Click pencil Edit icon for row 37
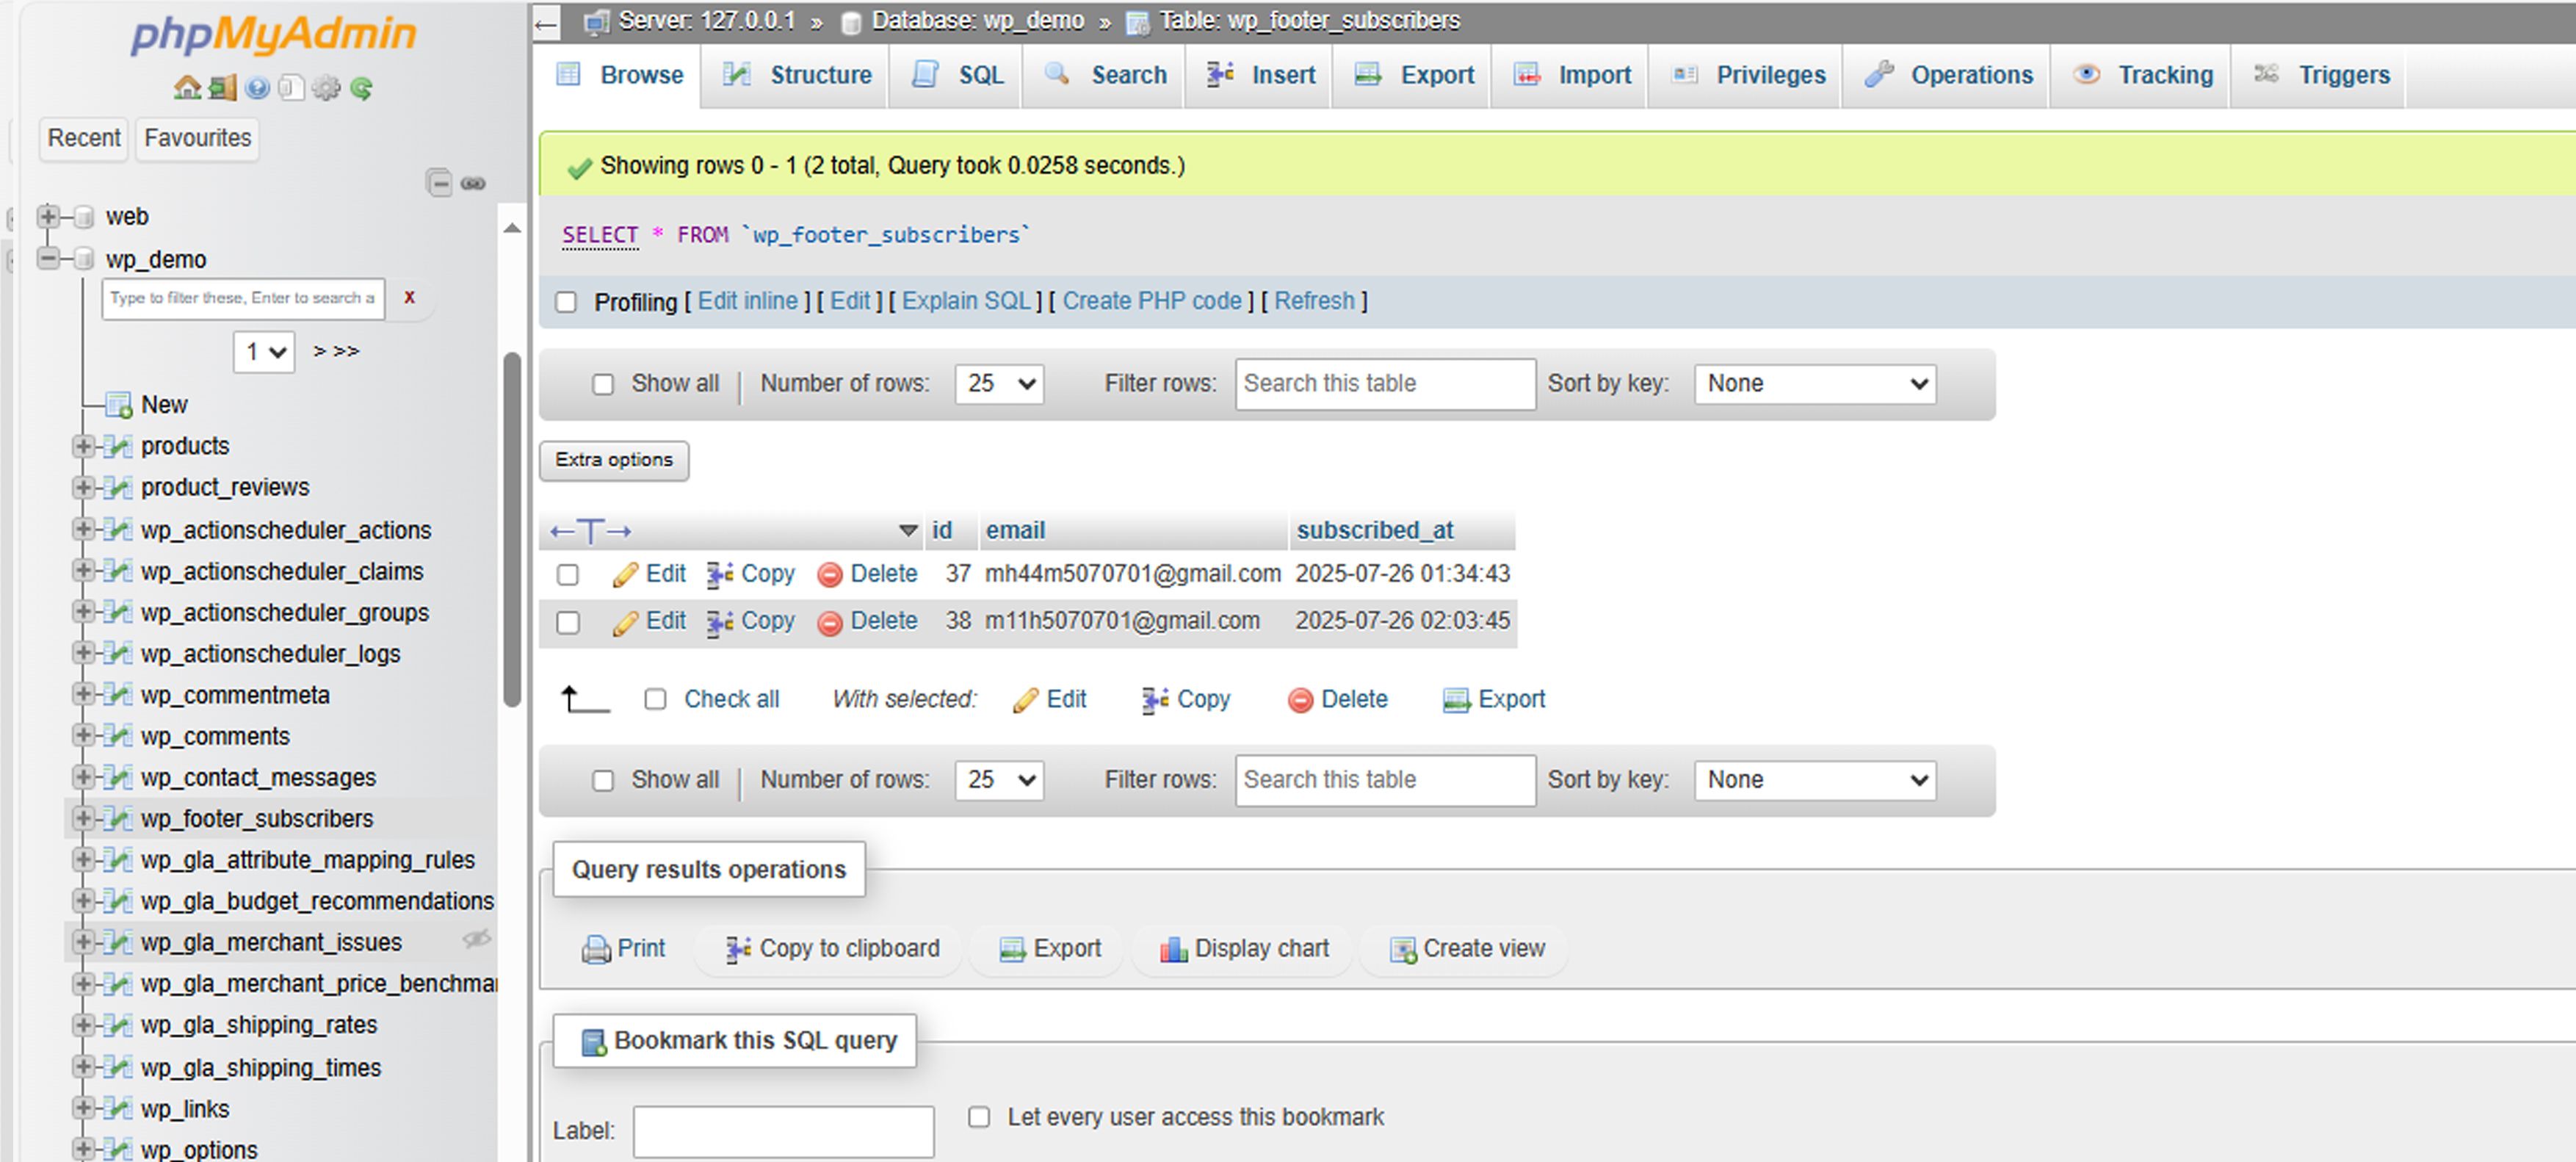2576x1162 pixels. coord(626,574)
